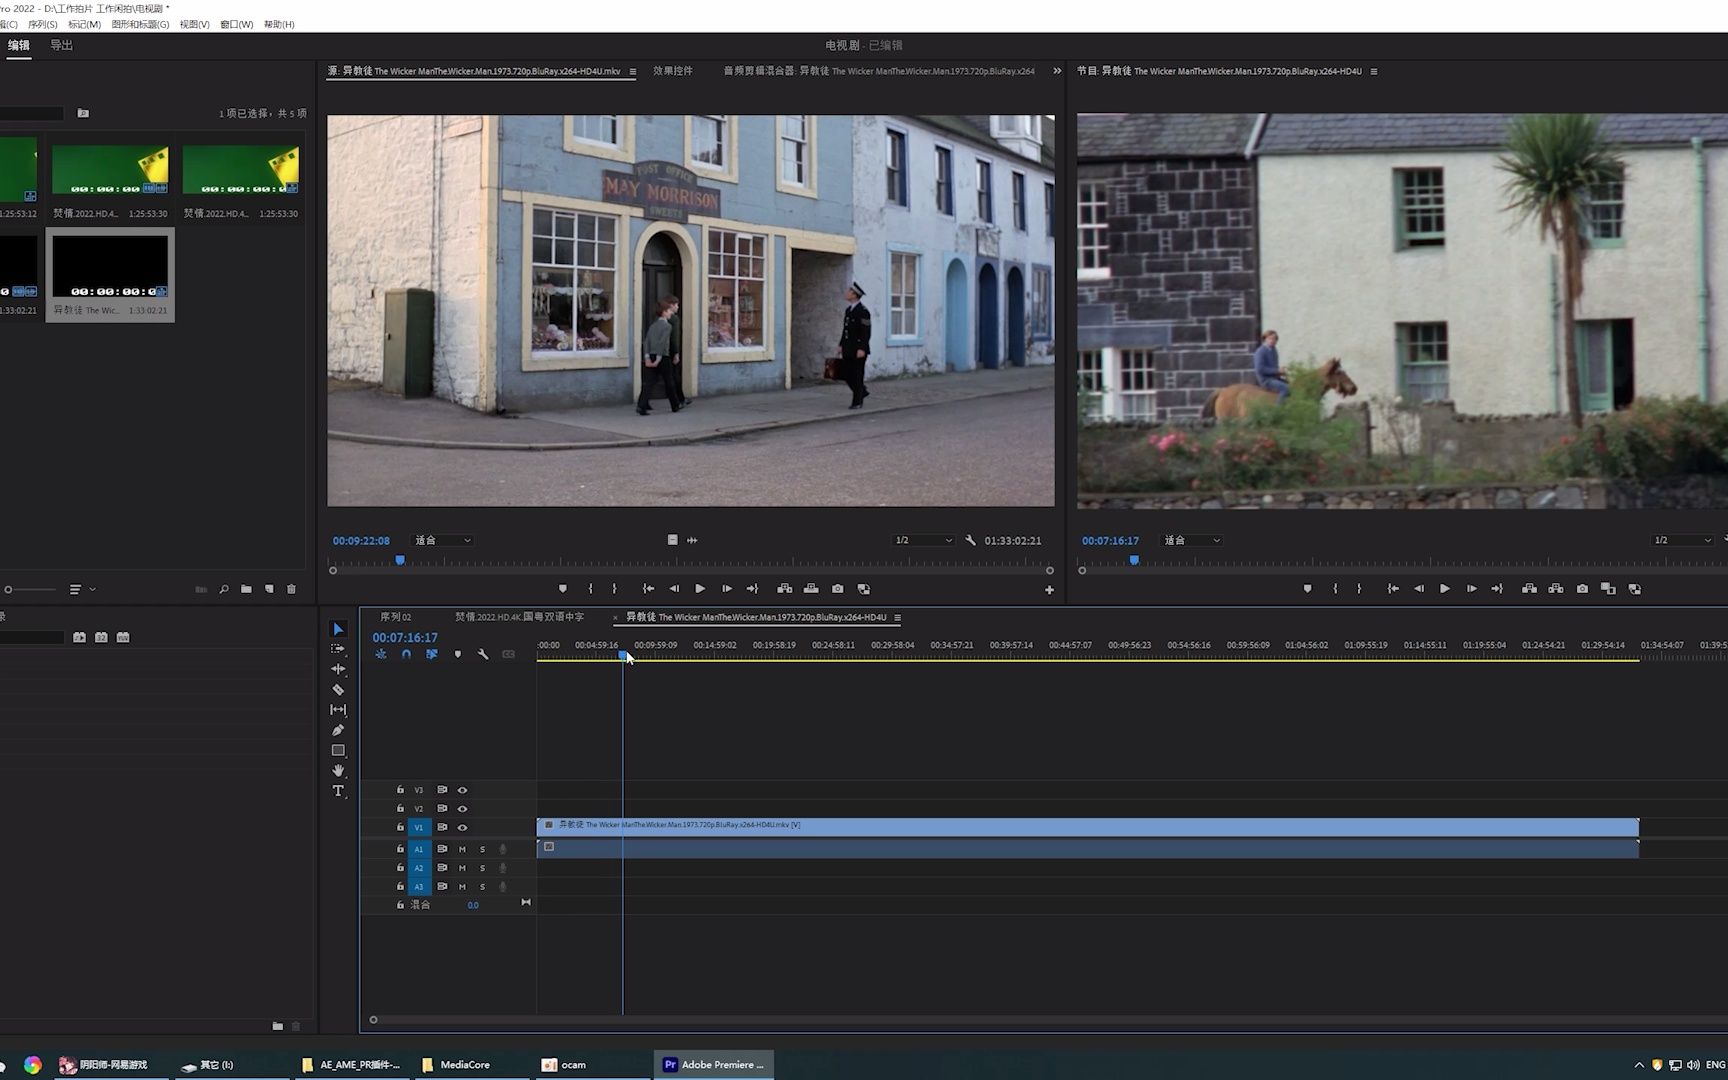Play the program monitor sequence
The width and height of the screenshot is (1728, 1080).
(x=1445, y=589)
